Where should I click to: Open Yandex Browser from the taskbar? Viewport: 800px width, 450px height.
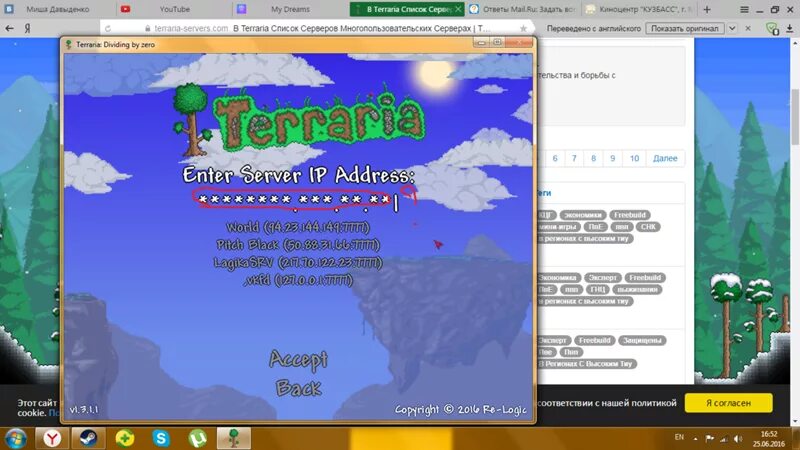[x=52, y=438]
